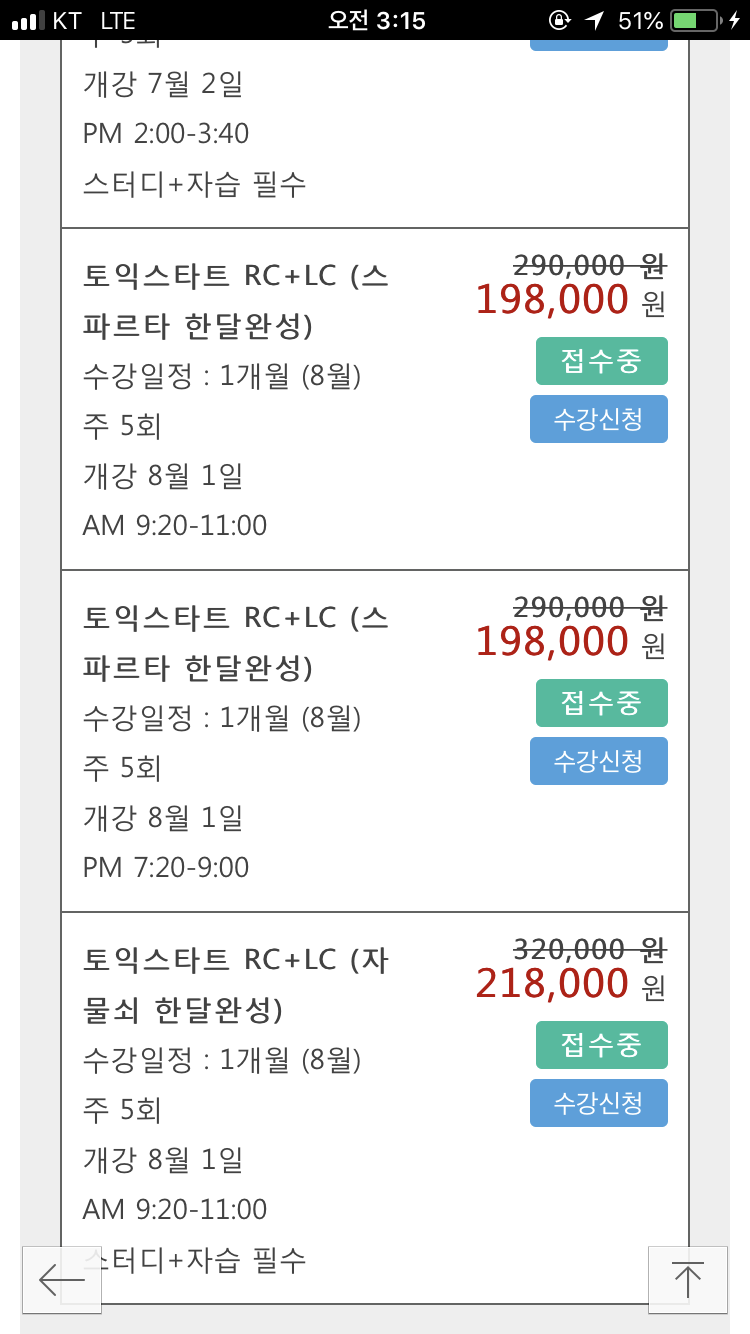Tap the 오전 3:15 clock in status bar

point(376,20)
